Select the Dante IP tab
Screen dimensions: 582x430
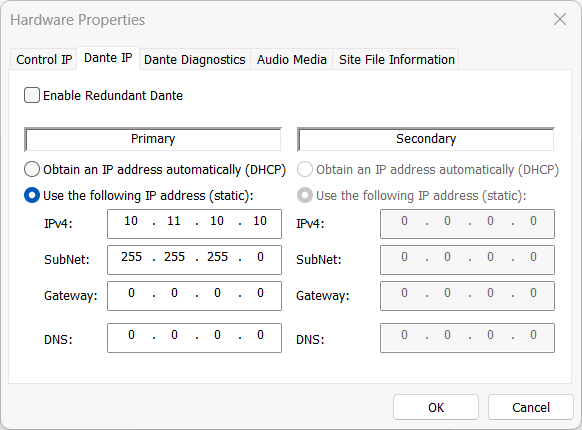(x=108, y=58)
